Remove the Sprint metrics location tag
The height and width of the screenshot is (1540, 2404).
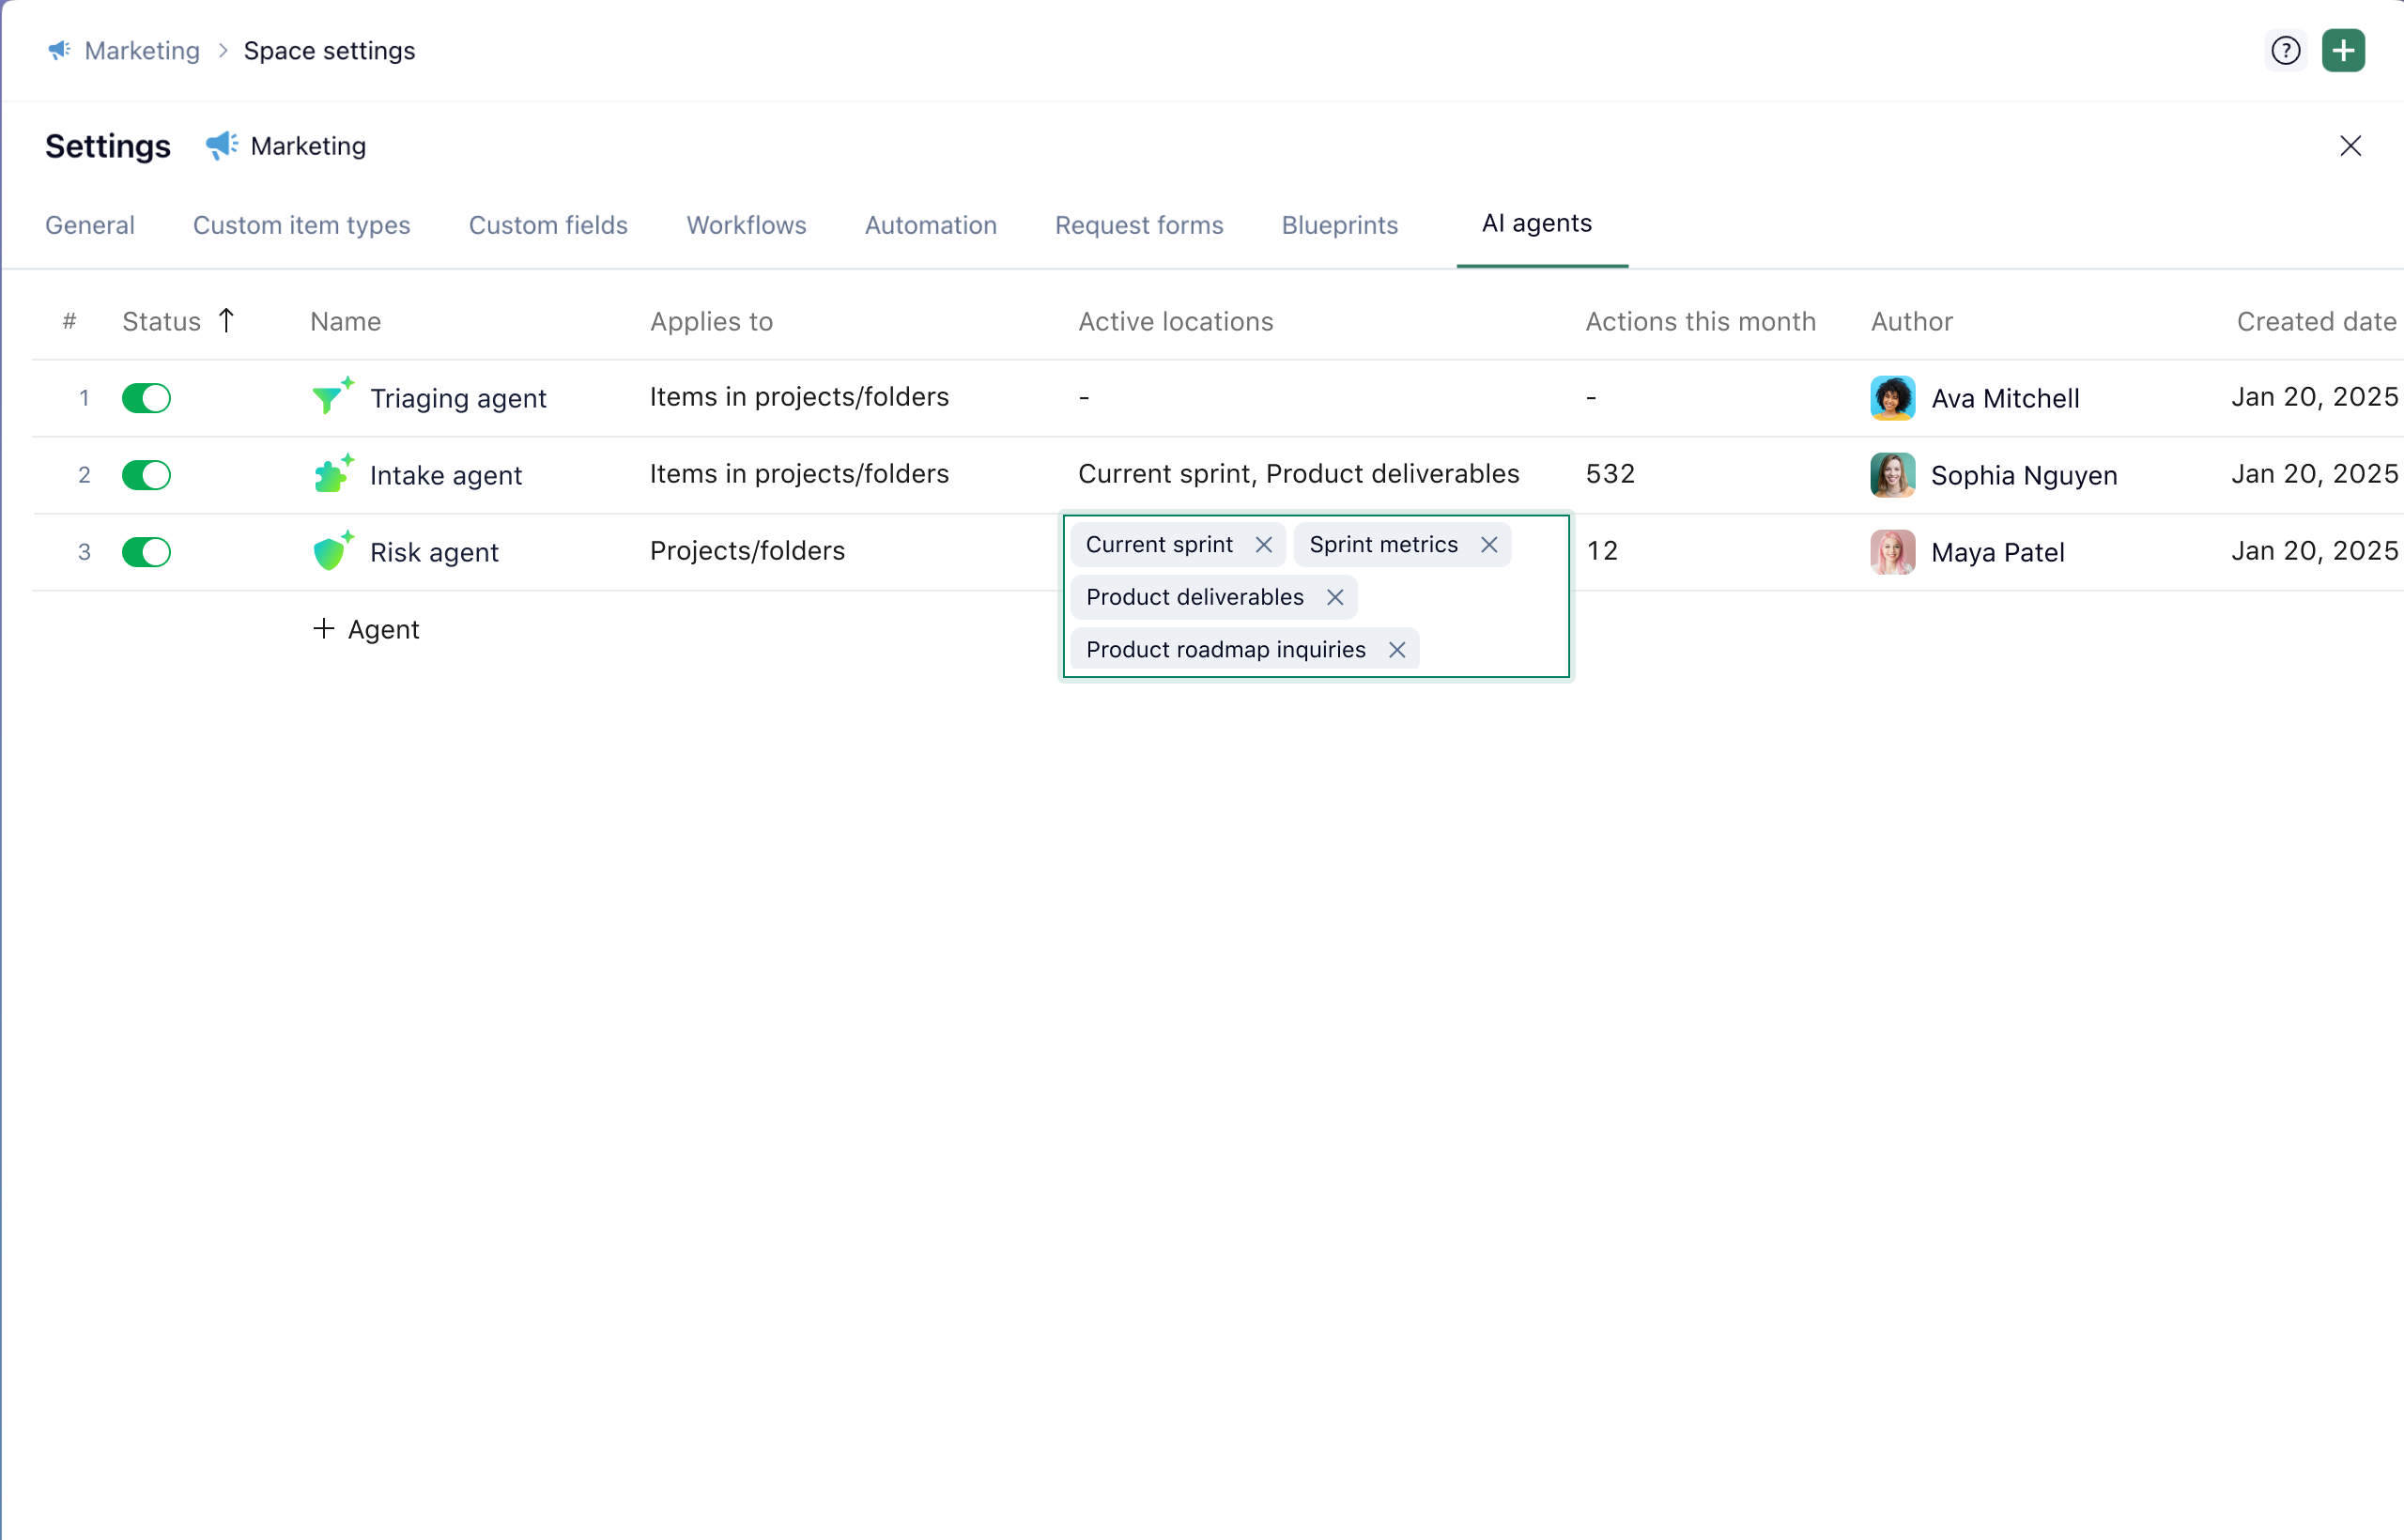click(1488, 545)
